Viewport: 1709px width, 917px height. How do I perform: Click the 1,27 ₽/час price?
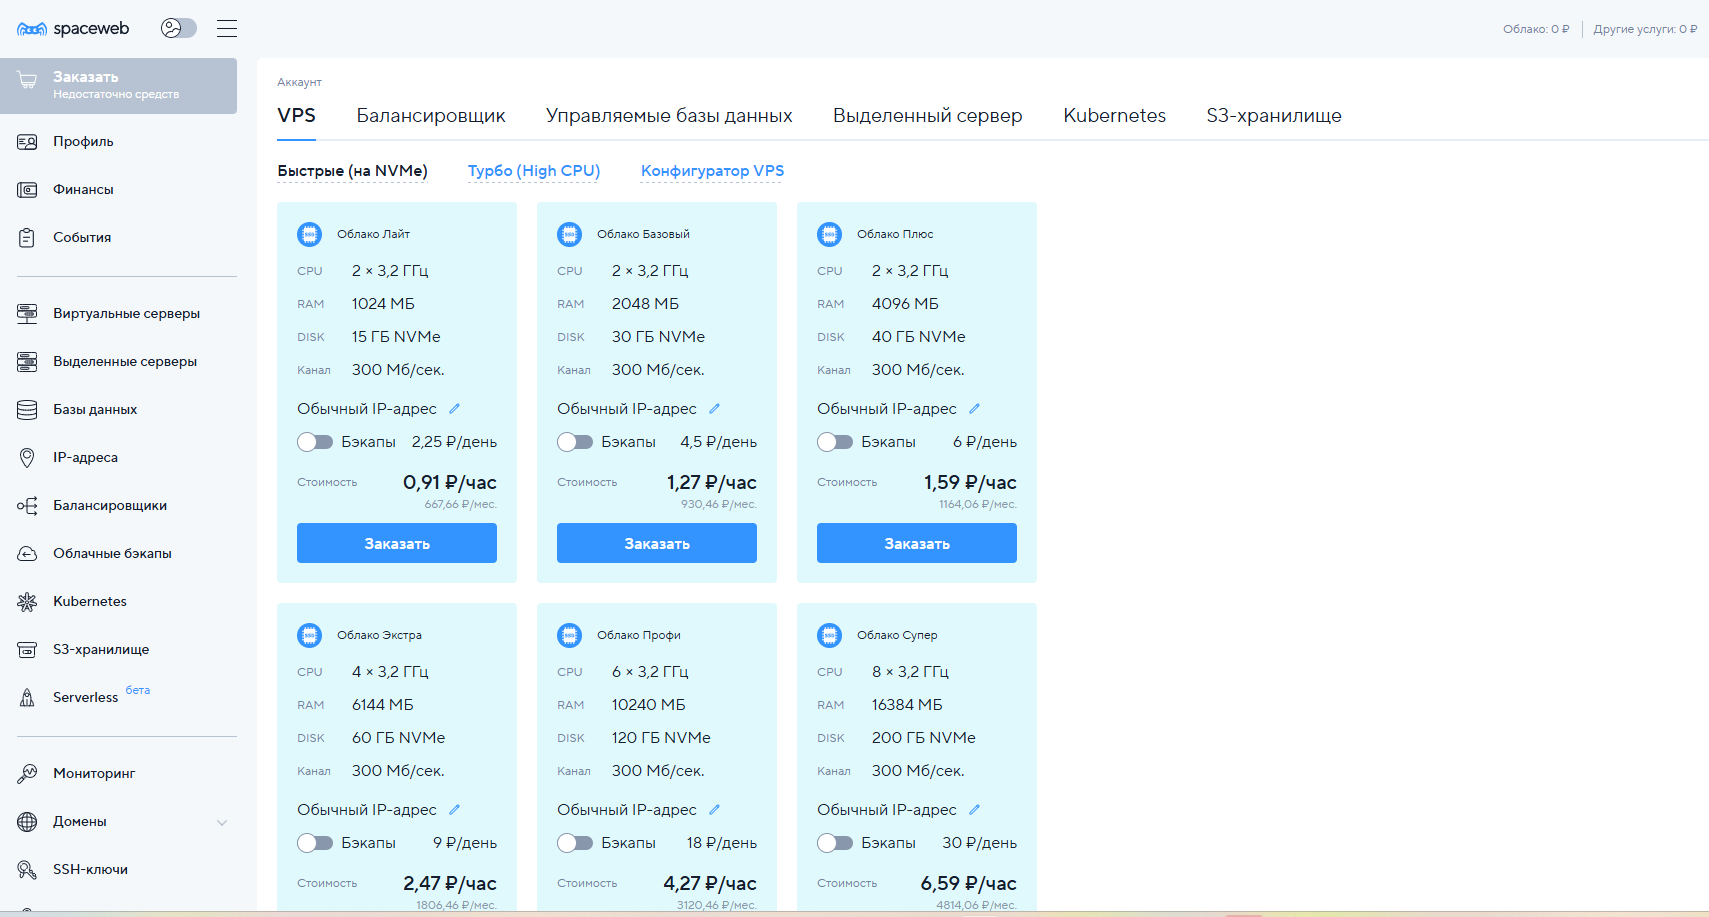tap(712, 482)
